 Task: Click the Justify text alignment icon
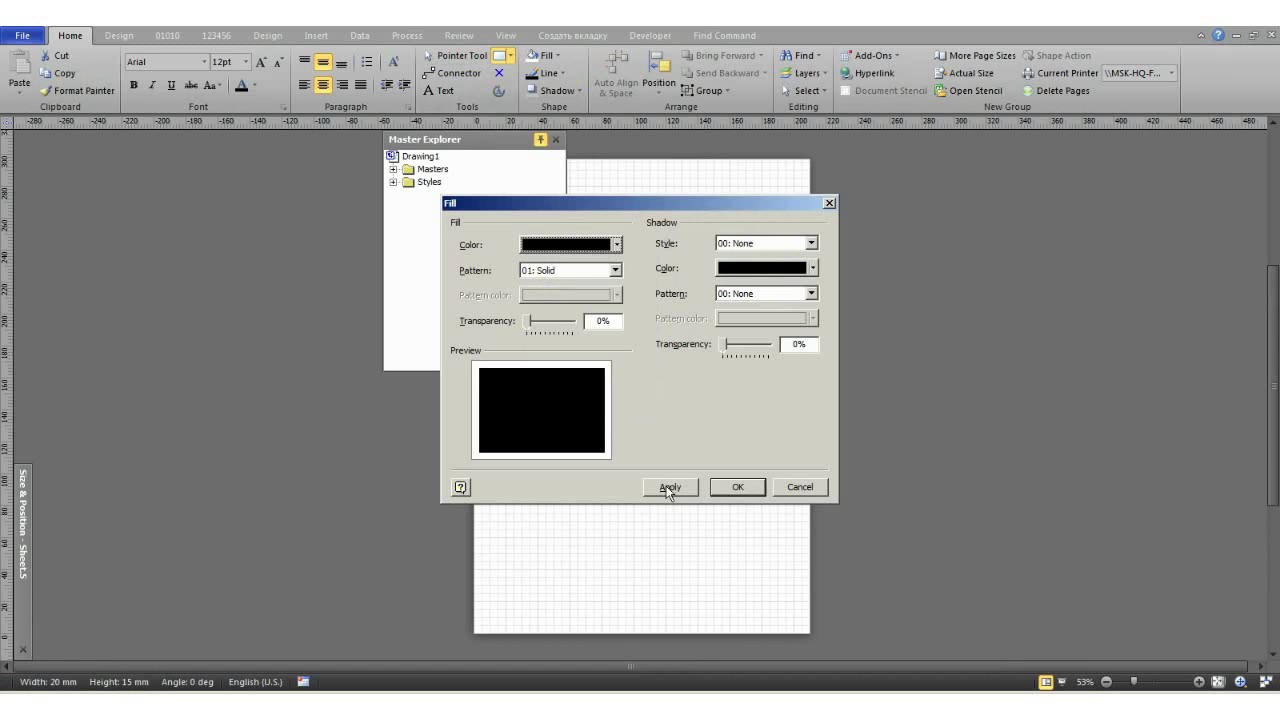(x=360, y=85)
